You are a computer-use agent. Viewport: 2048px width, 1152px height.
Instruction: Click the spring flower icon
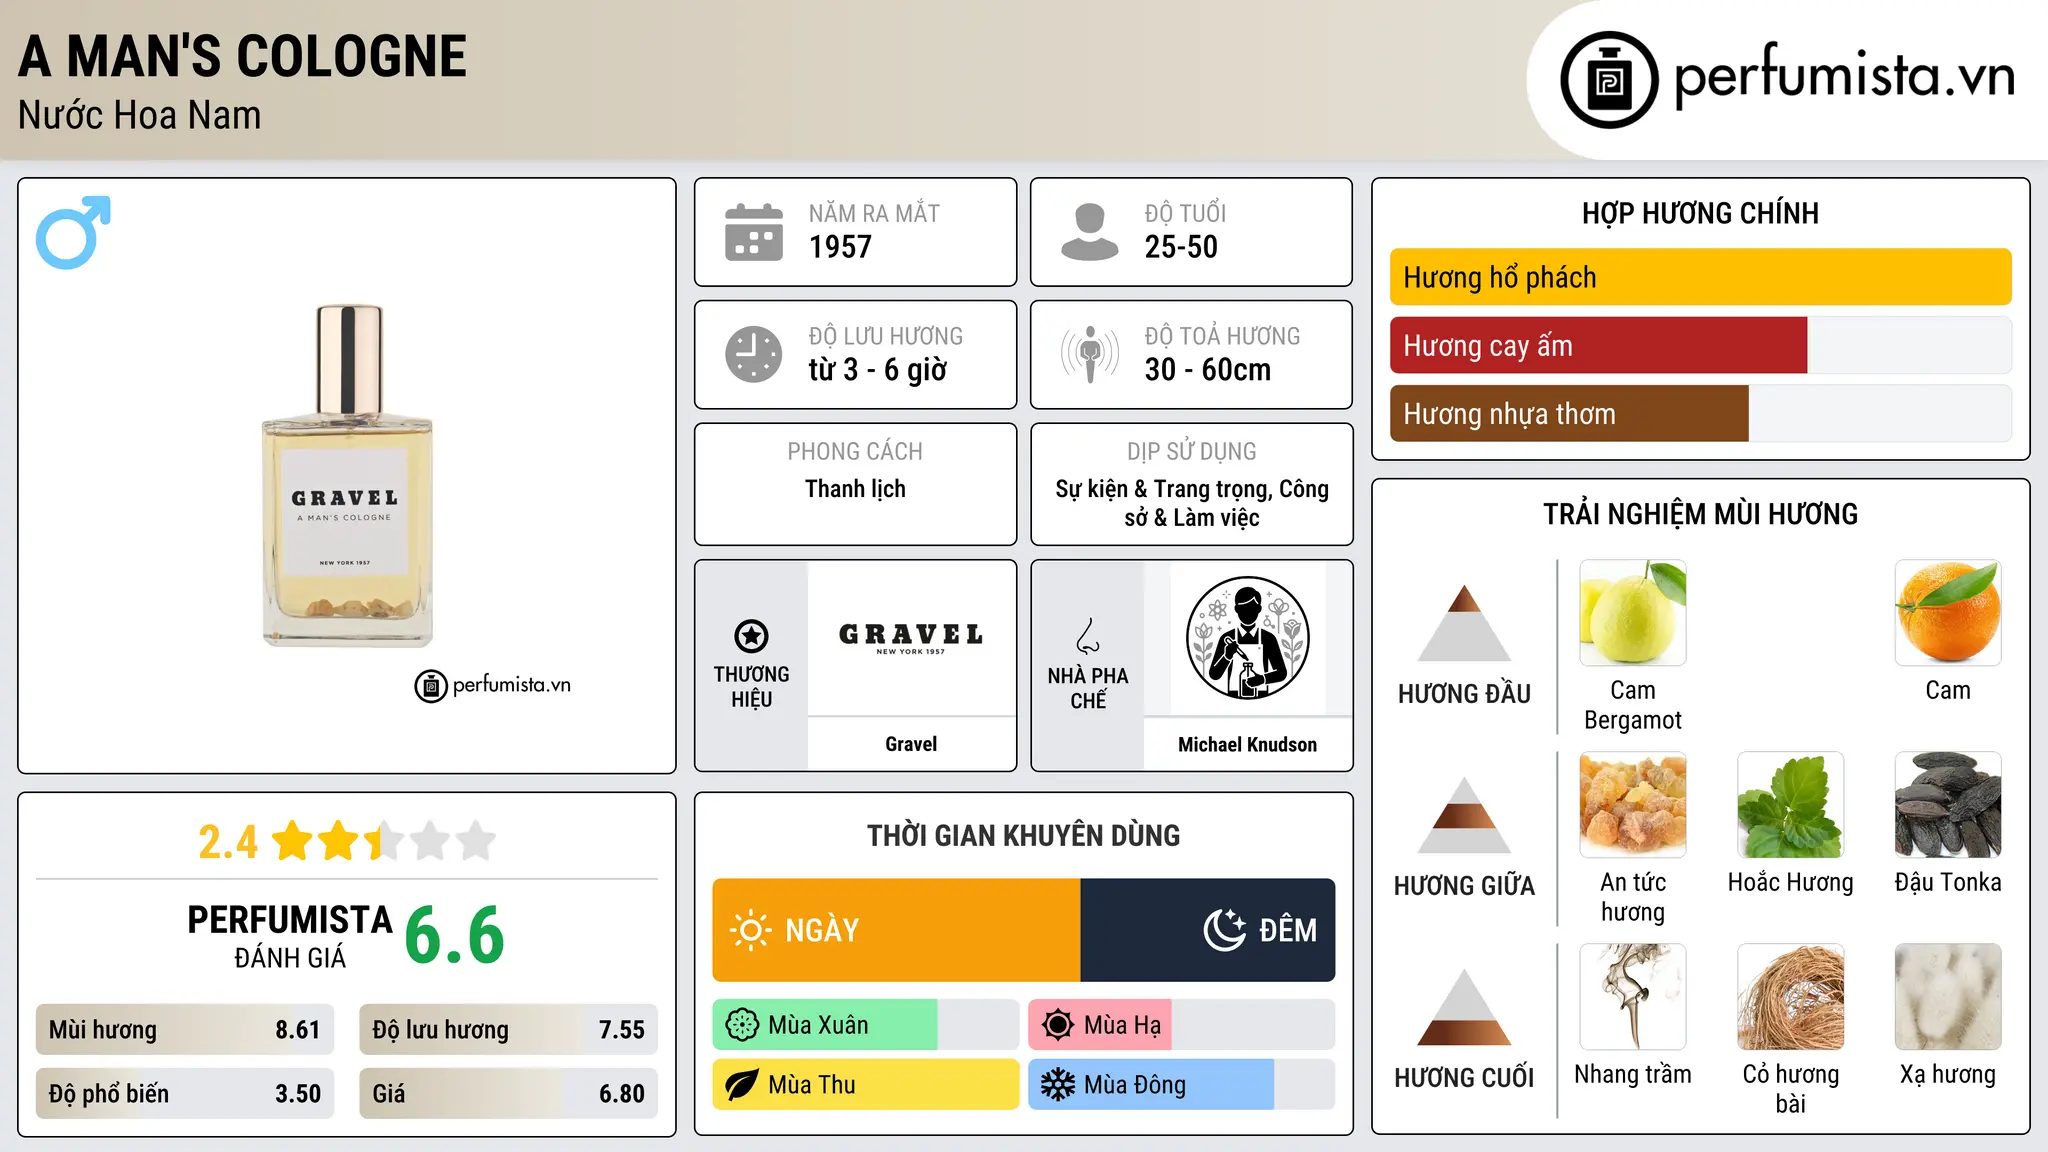click(742, 1025)
